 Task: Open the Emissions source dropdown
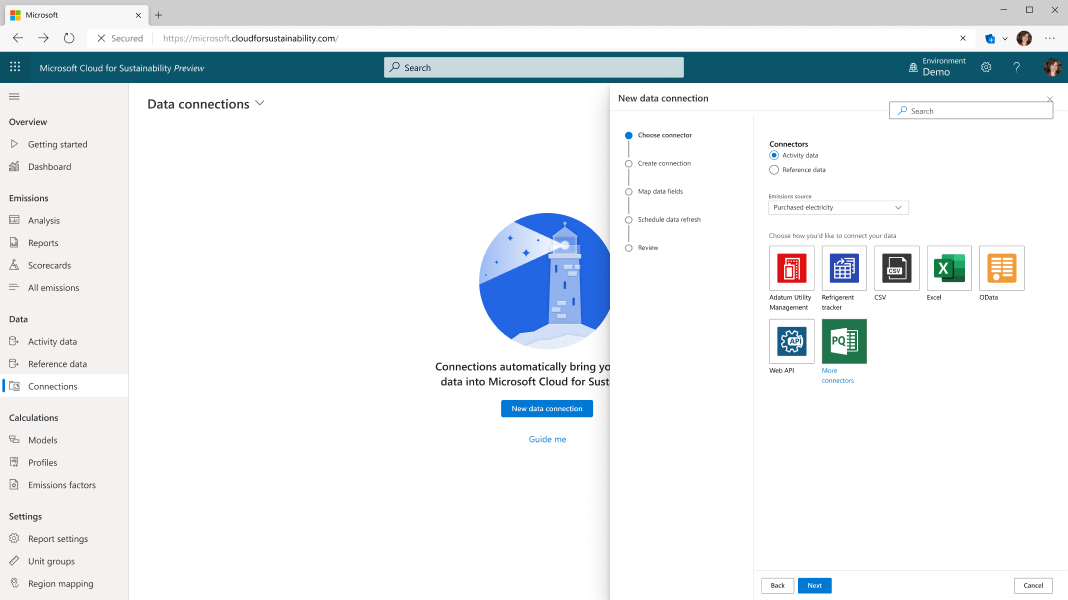(x=838, y=208)
